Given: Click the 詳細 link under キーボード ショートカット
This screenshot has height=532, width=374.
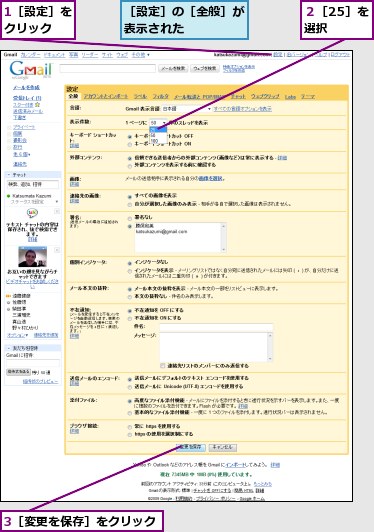Looking at the screenshot, I should click(x=74, y=146).
